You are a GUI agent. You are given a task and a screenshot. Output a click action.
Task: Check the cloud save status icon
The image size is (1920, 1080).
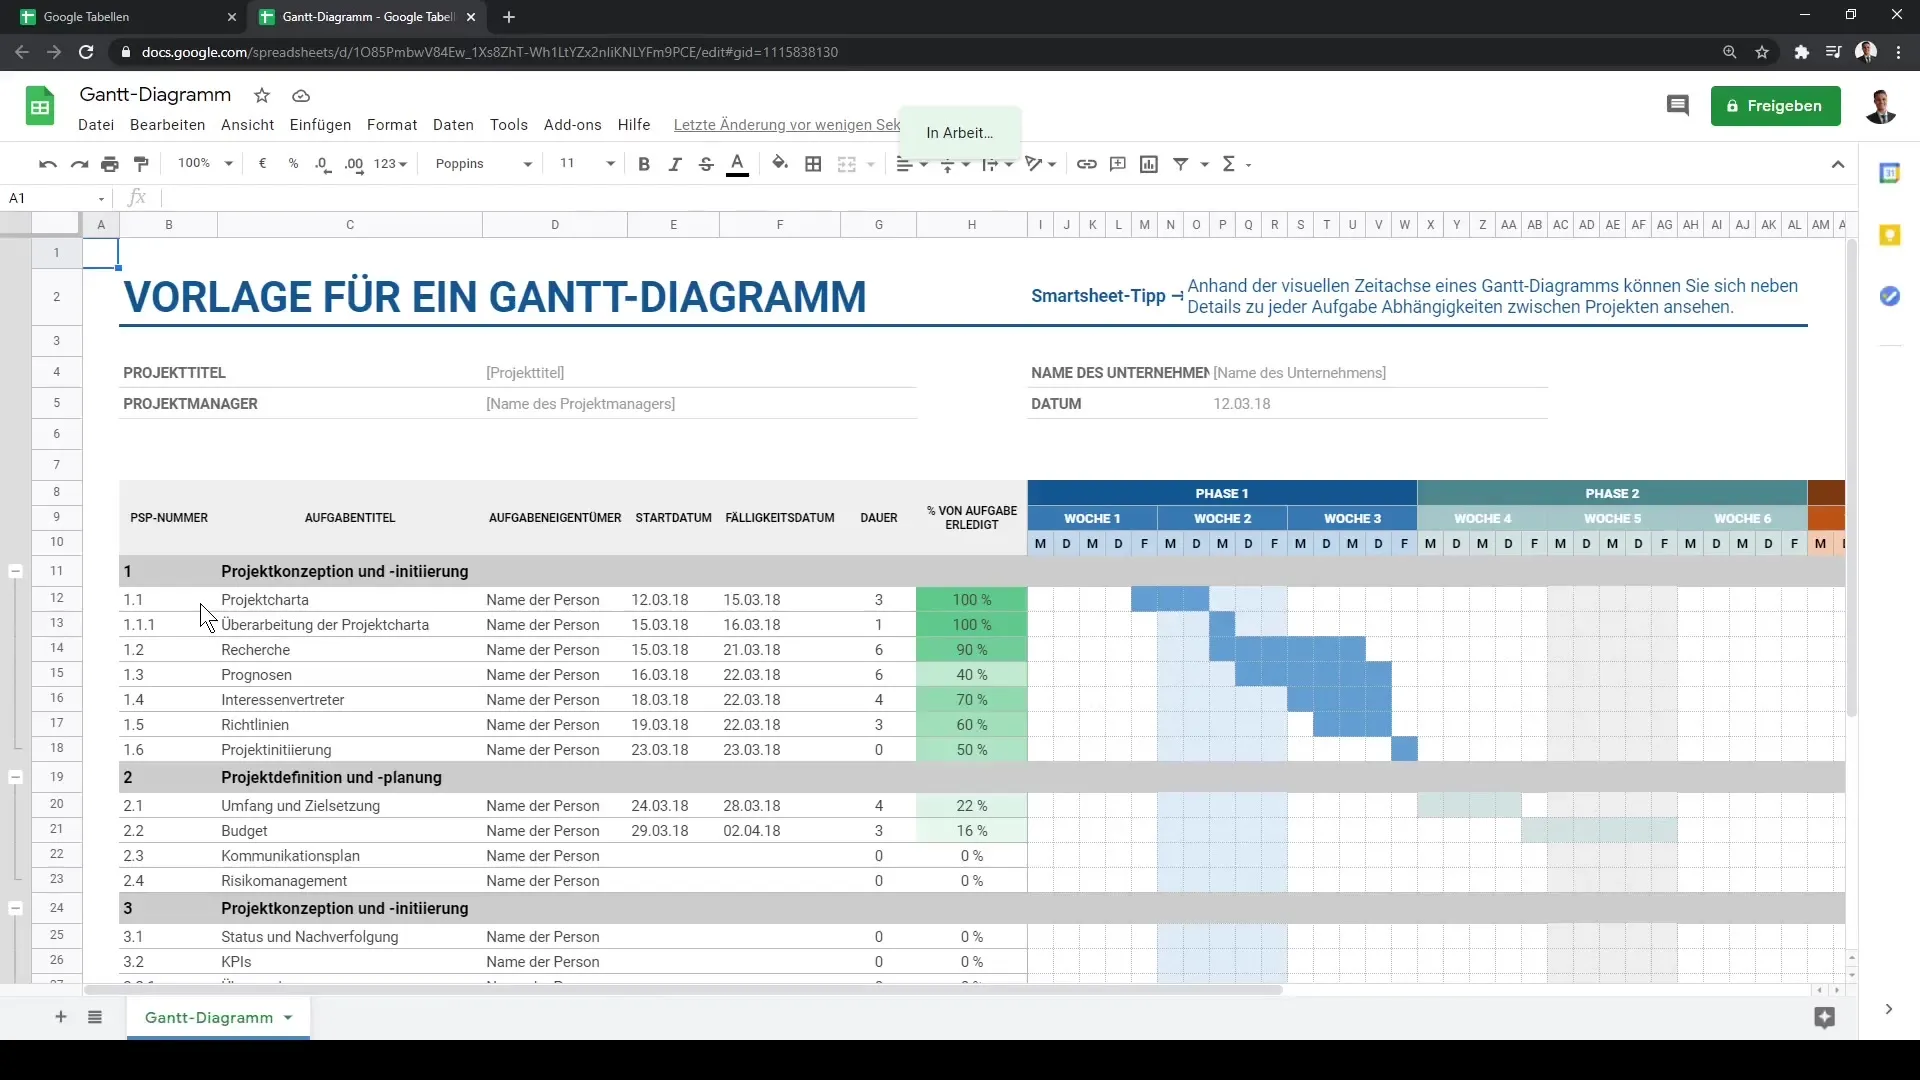[301, 96]
